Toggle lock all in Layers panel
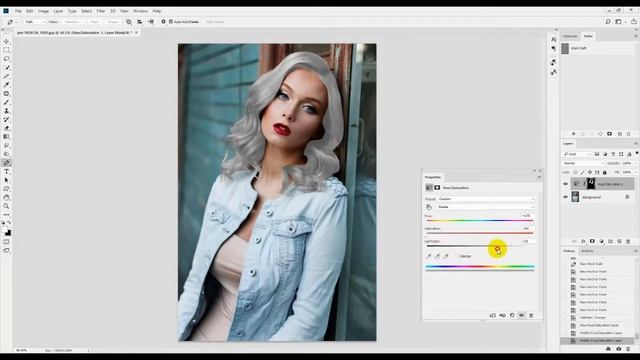 pos(604,173)
